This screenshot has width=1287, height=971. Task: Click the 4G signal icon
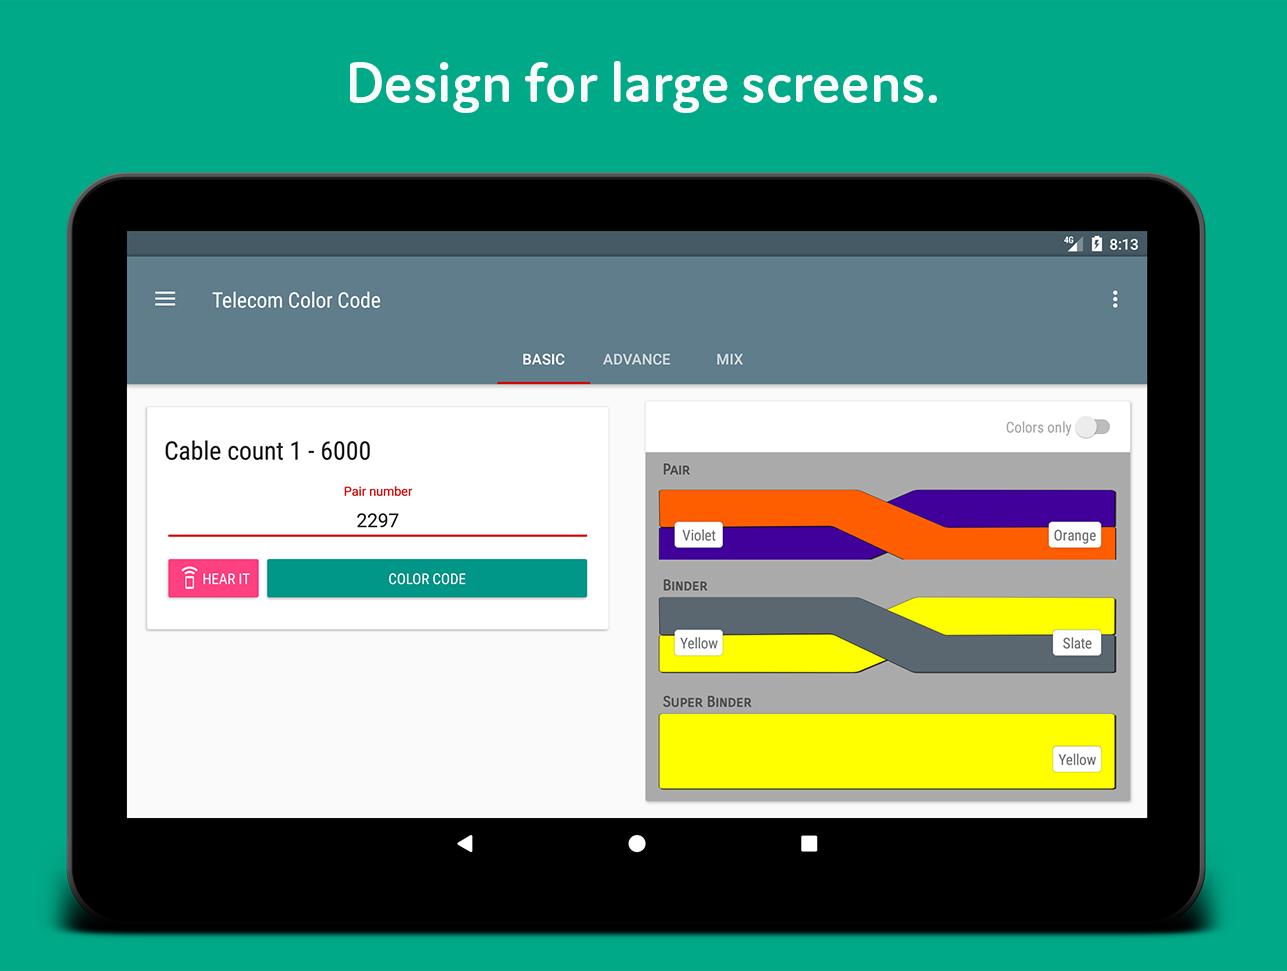1072,244
